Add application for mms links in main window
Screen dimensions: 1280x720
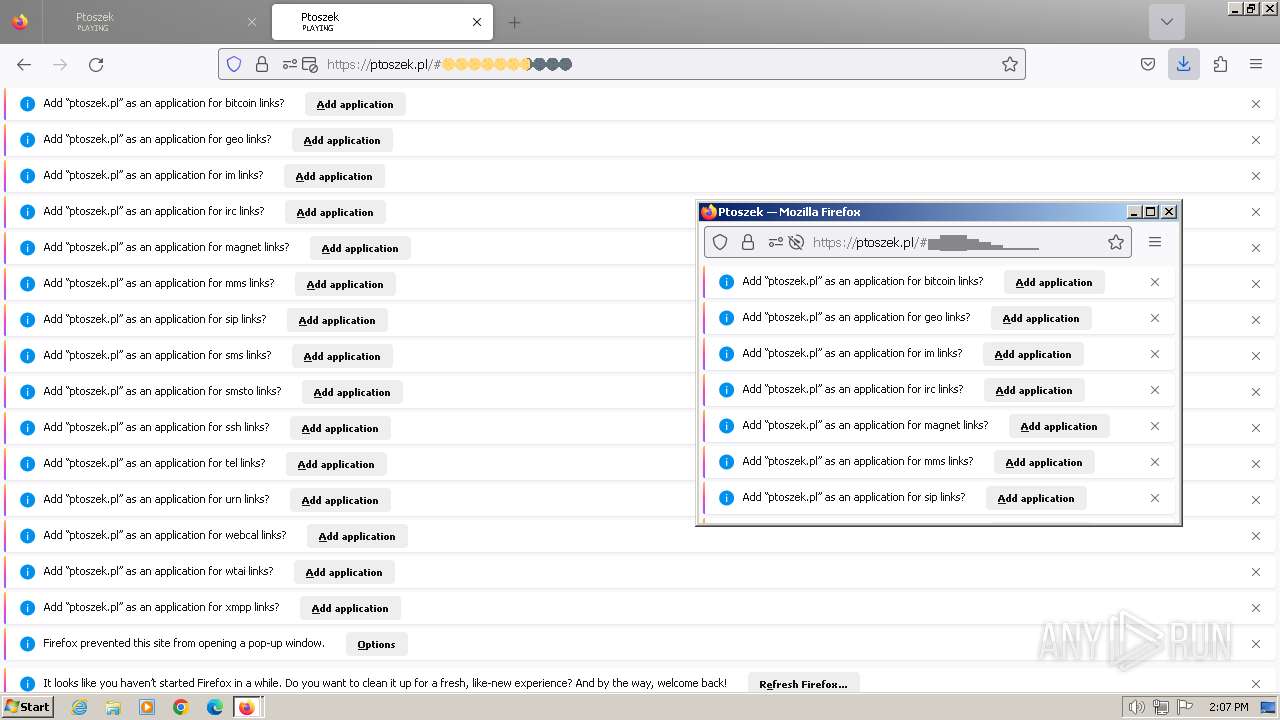click(x=345, y=284)
